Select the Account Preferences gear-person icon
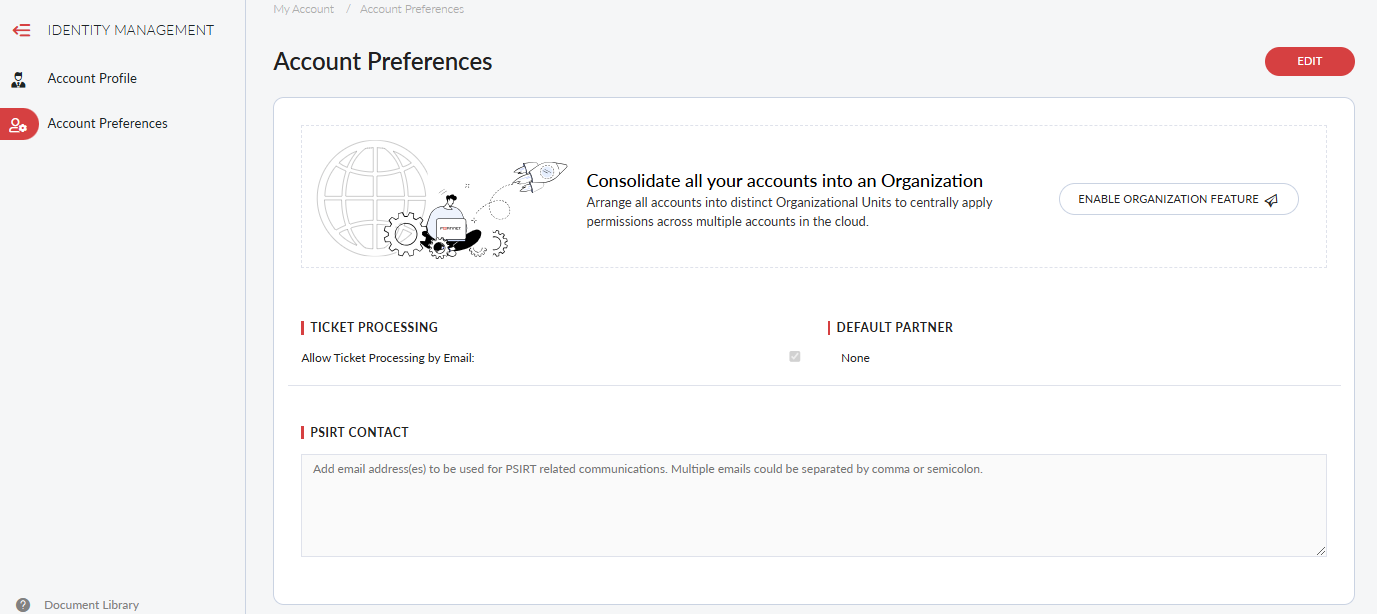The height and width of the screenshot is (614, 1377). tap(19, 123)
